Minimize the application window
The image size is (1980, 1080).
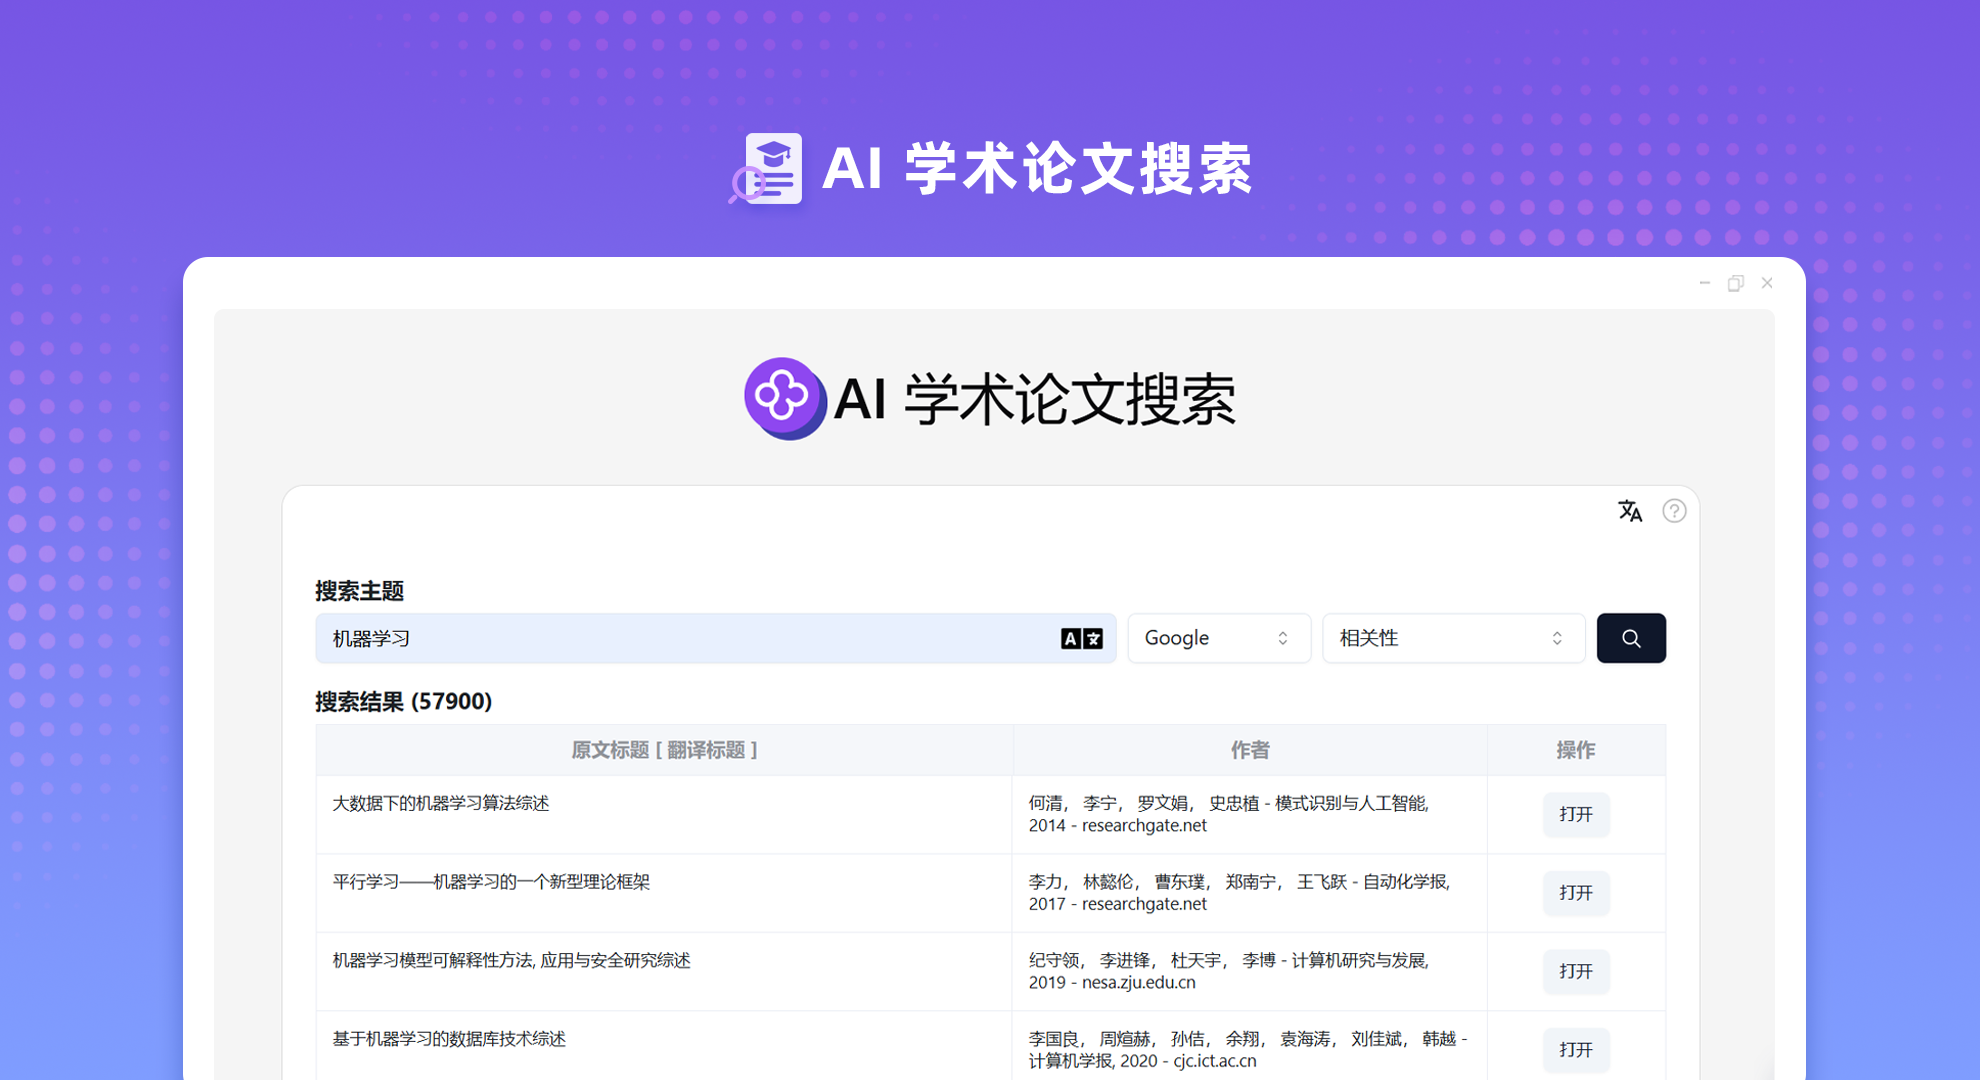point(1704,283)
